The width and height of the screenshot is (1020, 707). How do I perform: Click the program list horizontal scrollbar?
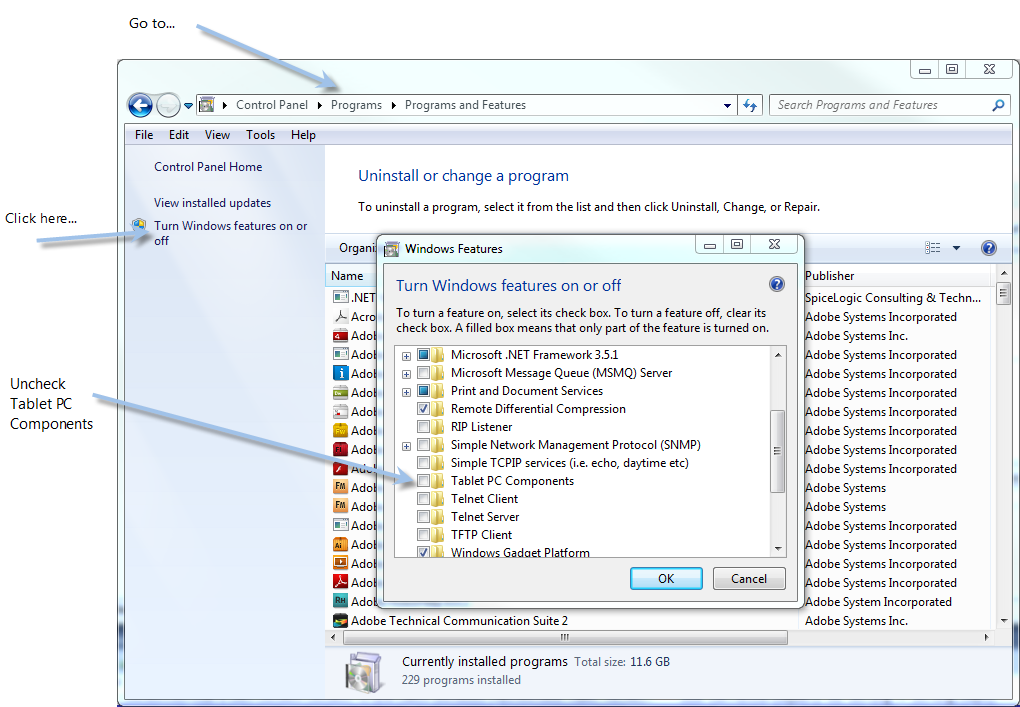tap(565, 637)
